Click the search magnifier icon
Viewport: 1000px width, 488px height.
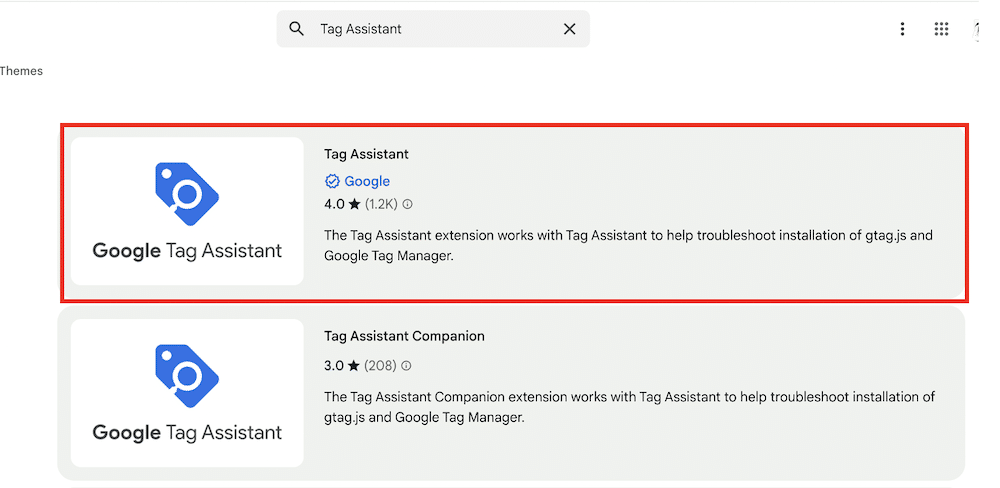(x=296, y=29)
